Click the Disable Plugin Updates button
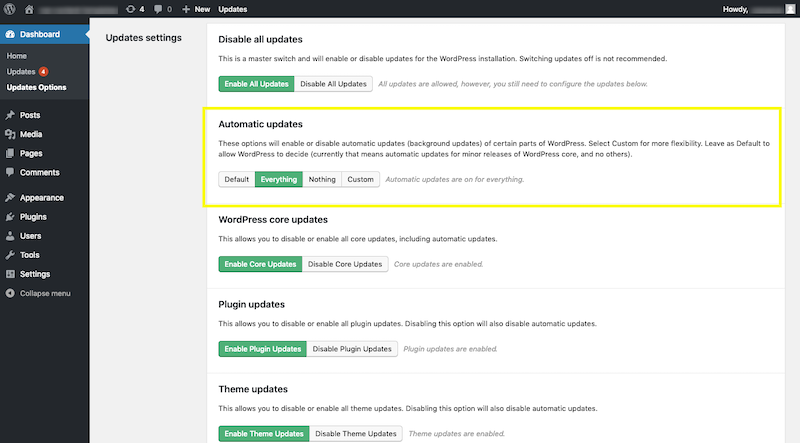800x443 pixels. 353,349
